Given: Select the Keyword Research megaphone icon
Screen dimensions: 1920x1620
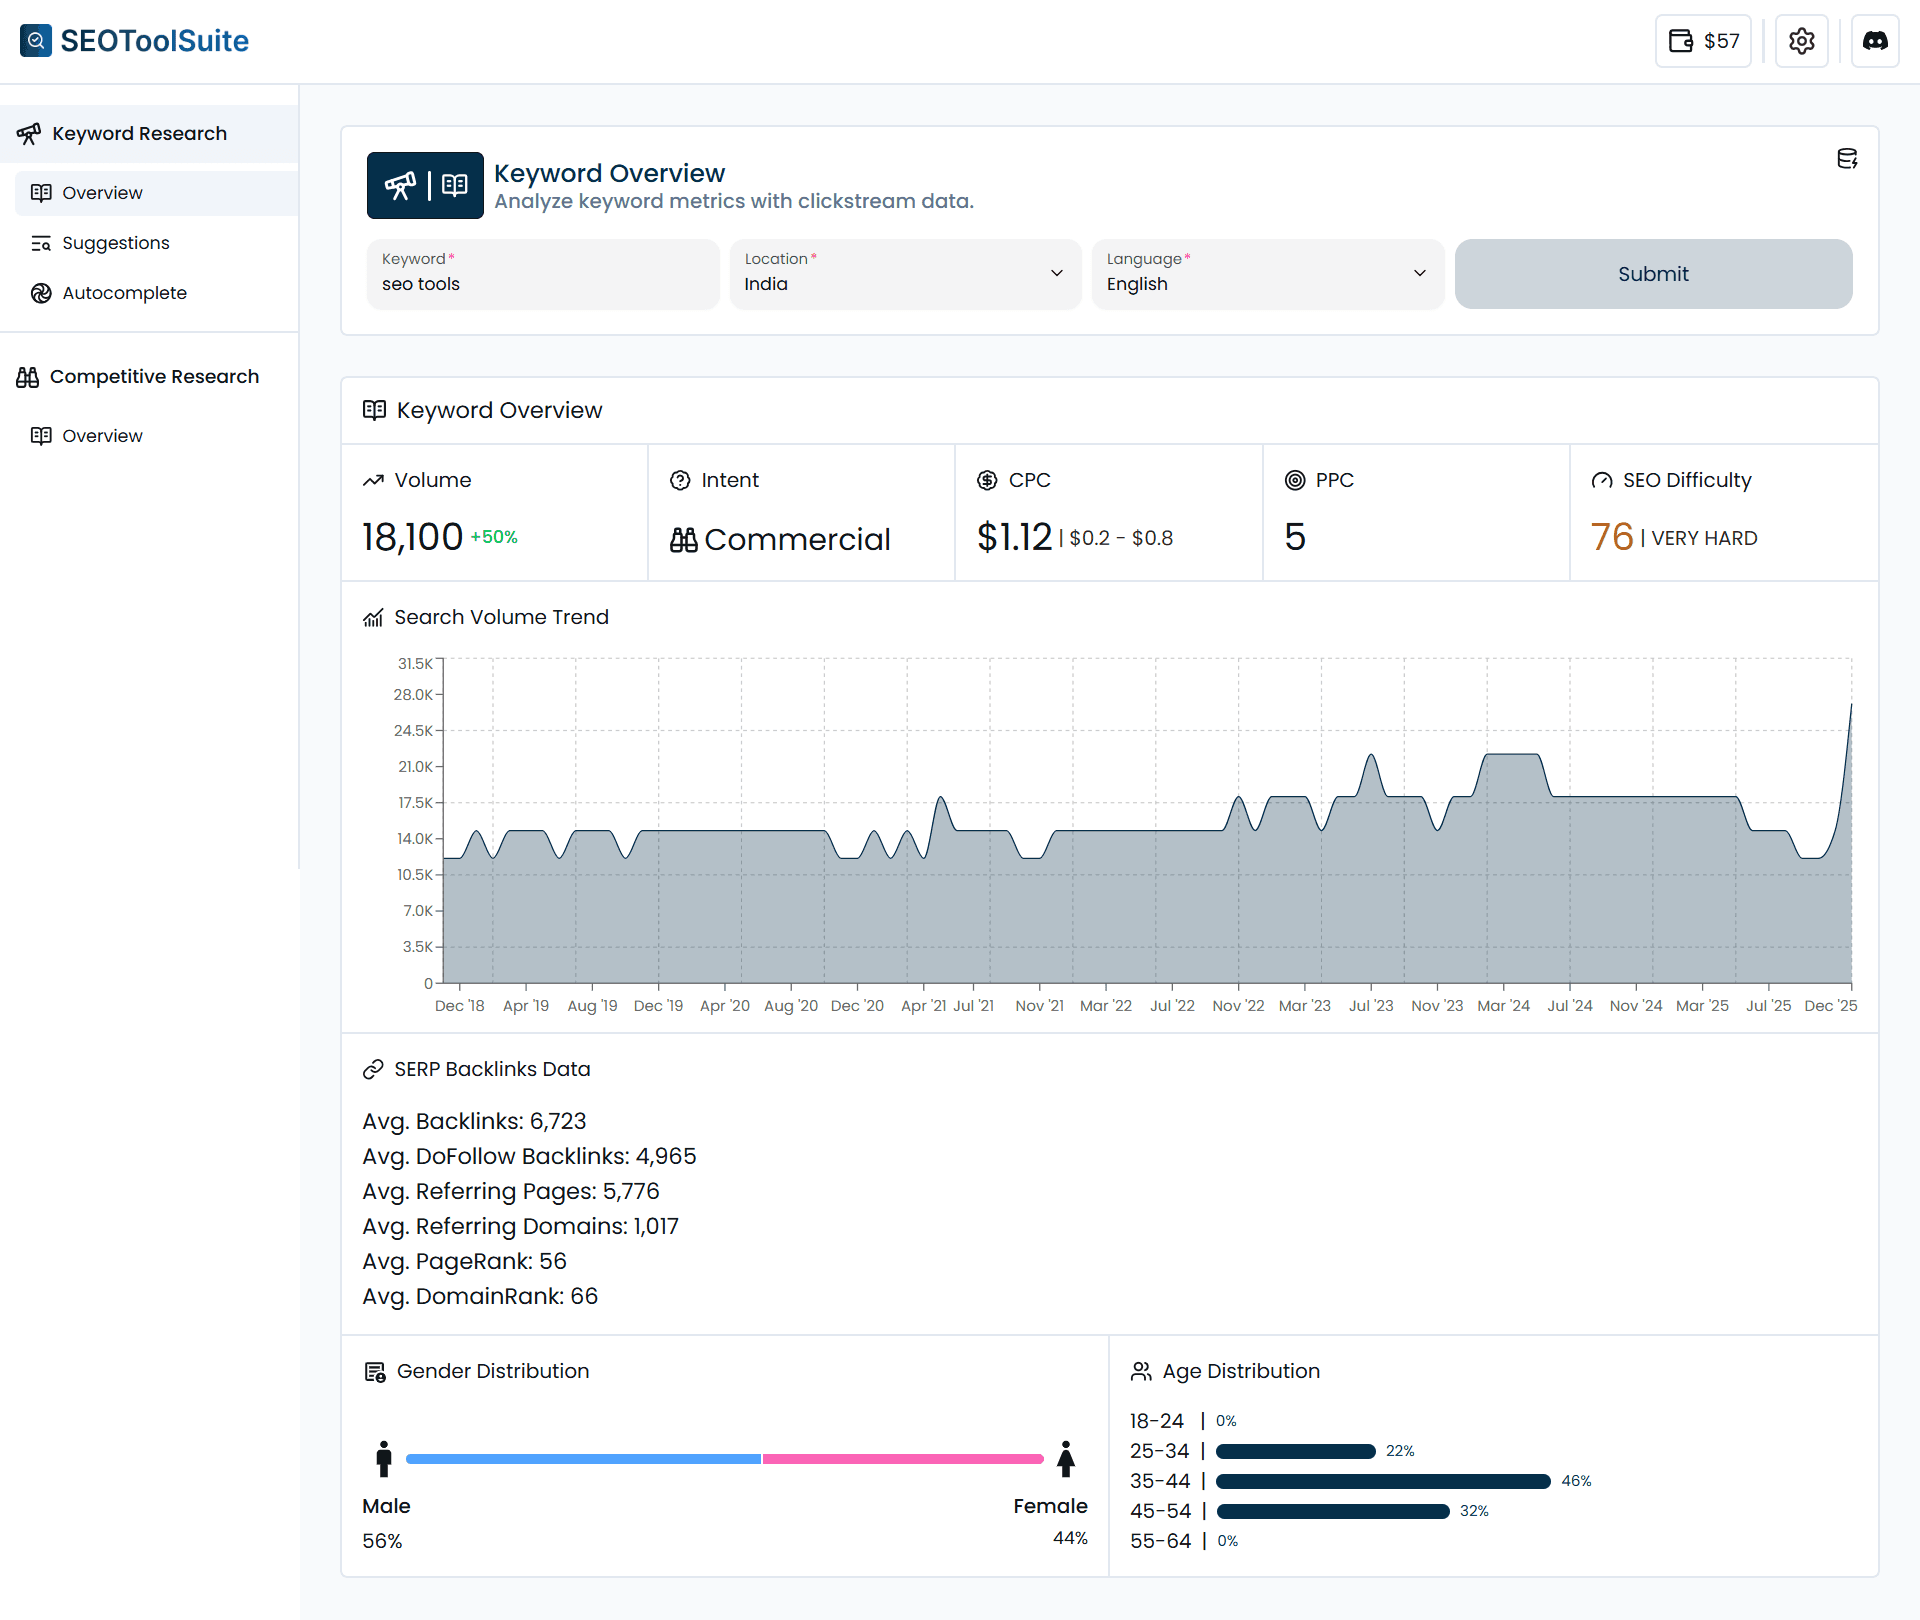Looking at the screenshot, I should (31, 133).
